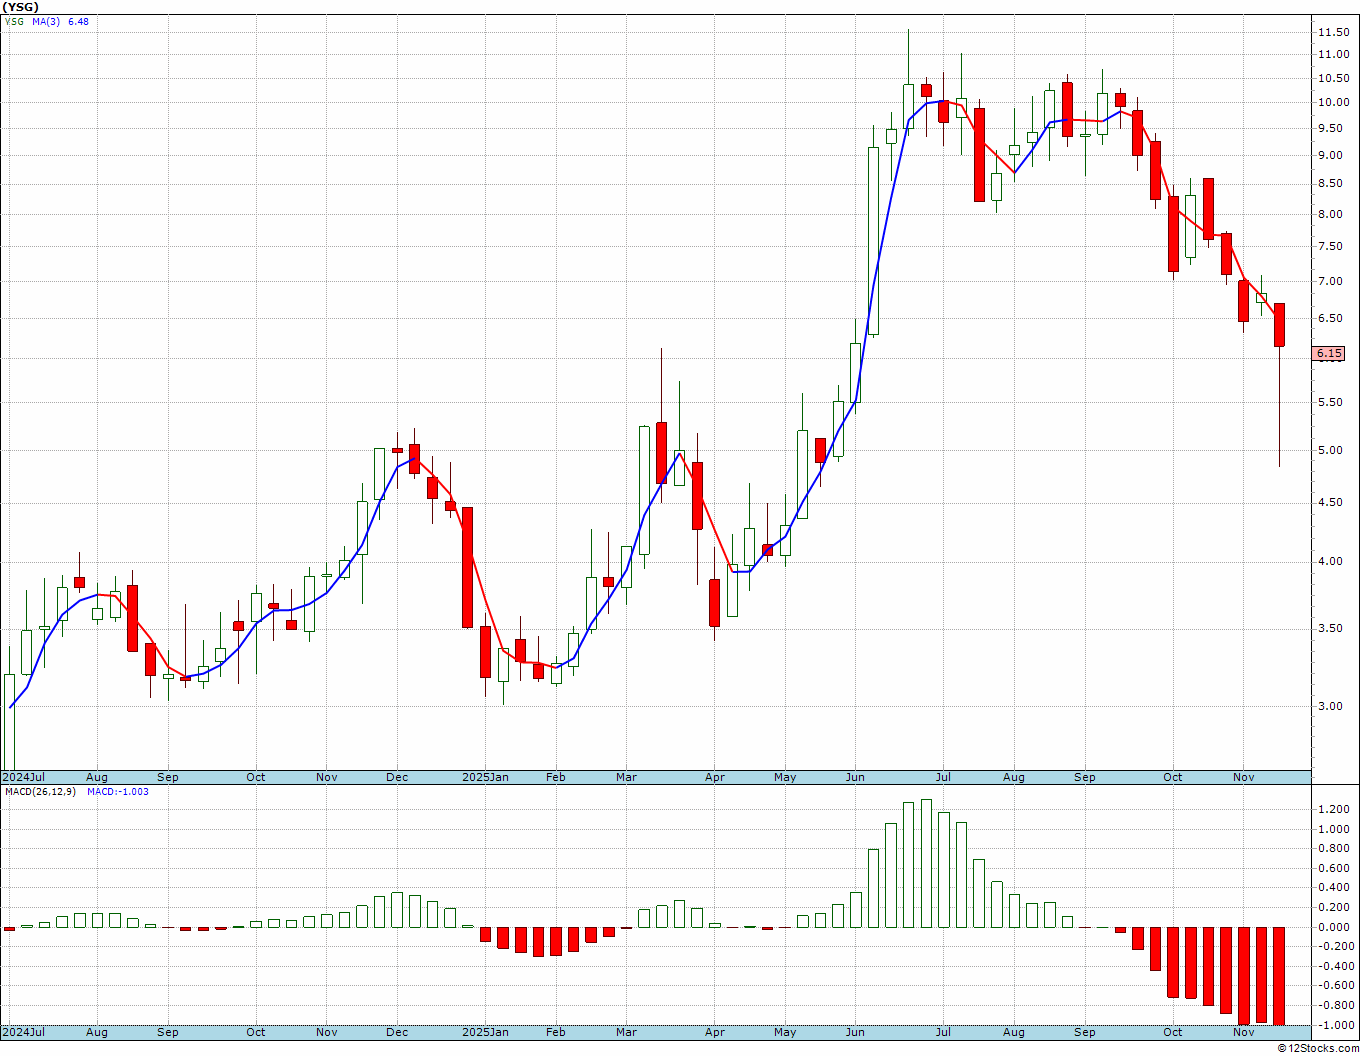The image size is (1360, 1056).
Task: Select Mar on the MACD time axis
Action: click(626, 1032)
